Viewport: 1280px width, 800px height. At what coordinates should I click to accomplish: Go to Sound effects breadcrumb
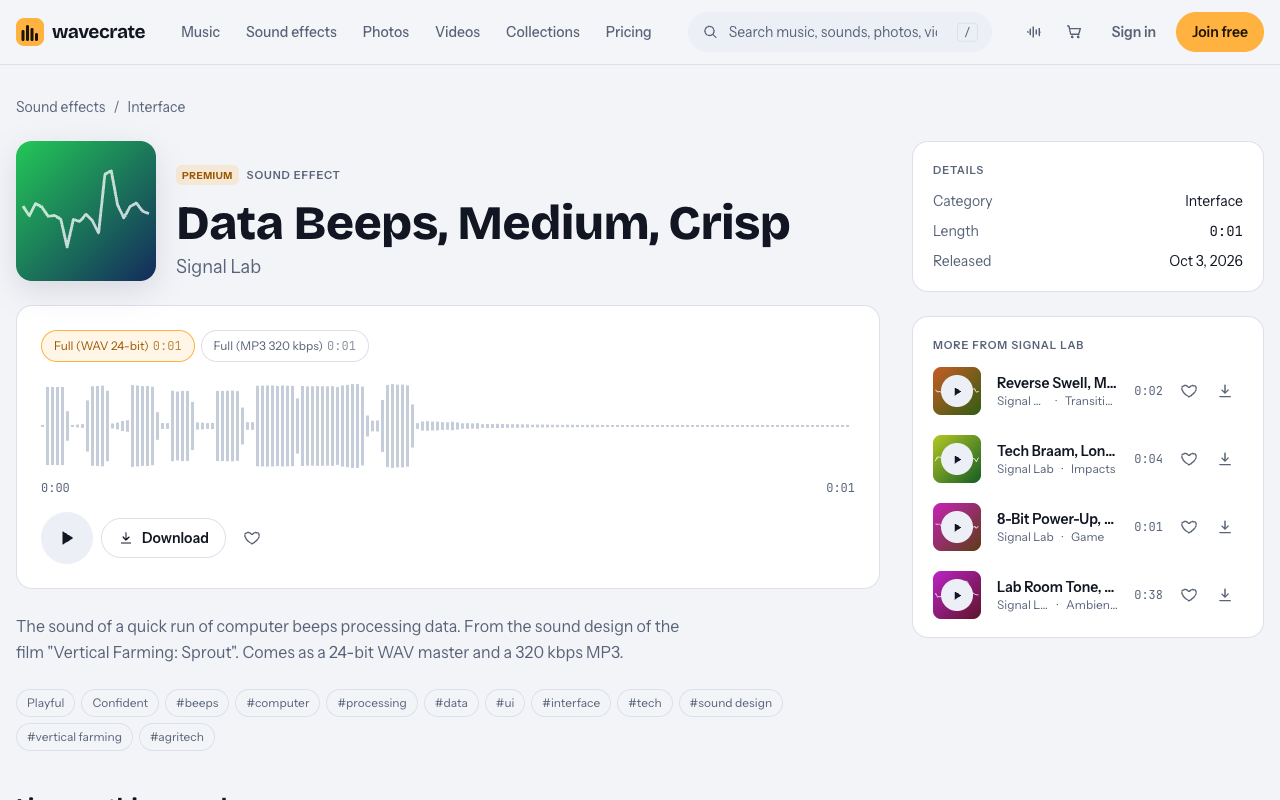pos(60,107)
